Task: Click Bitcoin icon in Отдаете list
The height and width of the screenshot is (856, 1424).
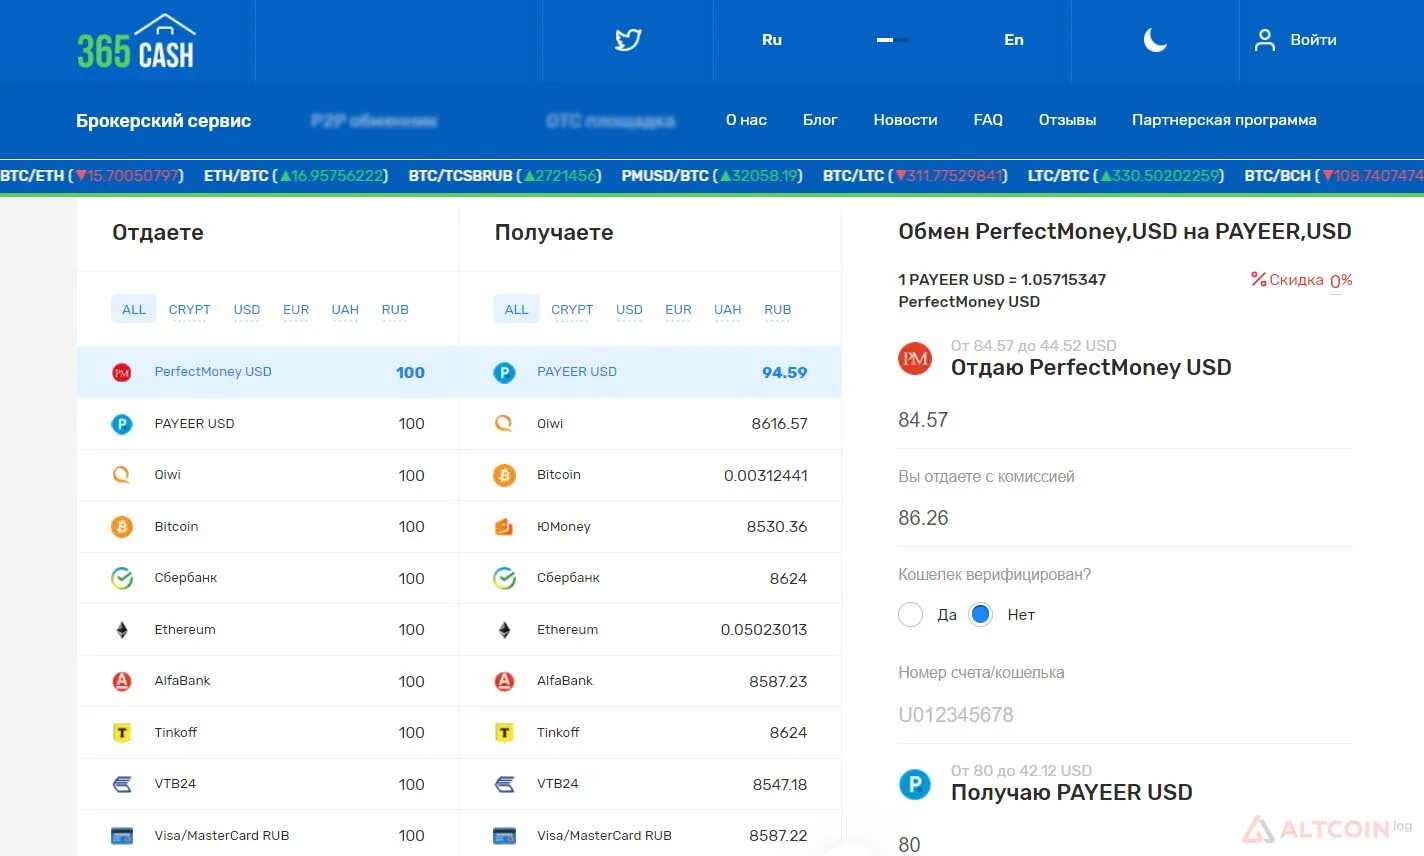Action: tap(122, 527)
